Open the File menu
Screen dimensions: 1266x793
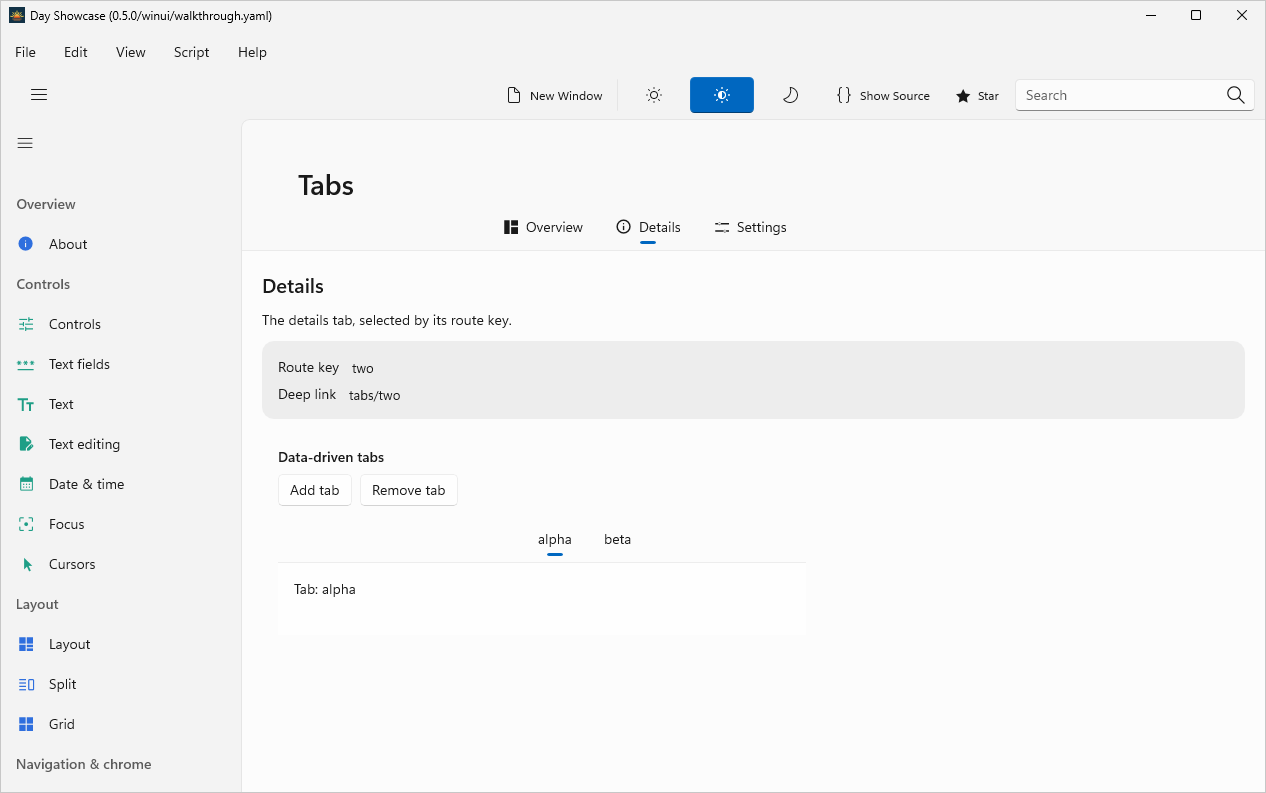[25, 52]
